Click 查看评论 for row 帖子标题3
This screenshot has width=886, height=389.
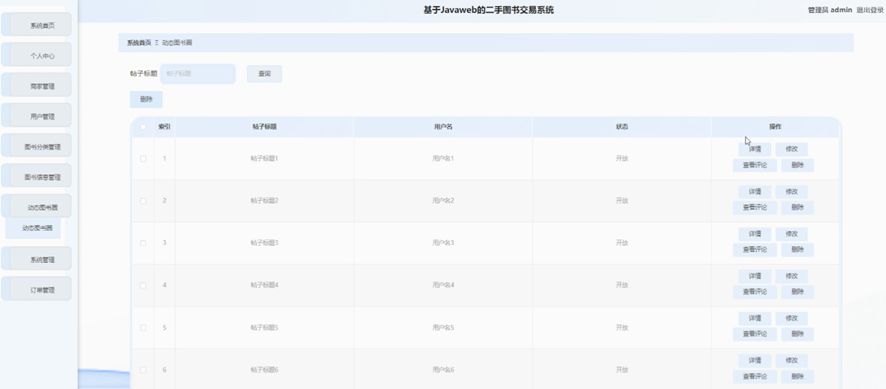click(x=754, y=250)
